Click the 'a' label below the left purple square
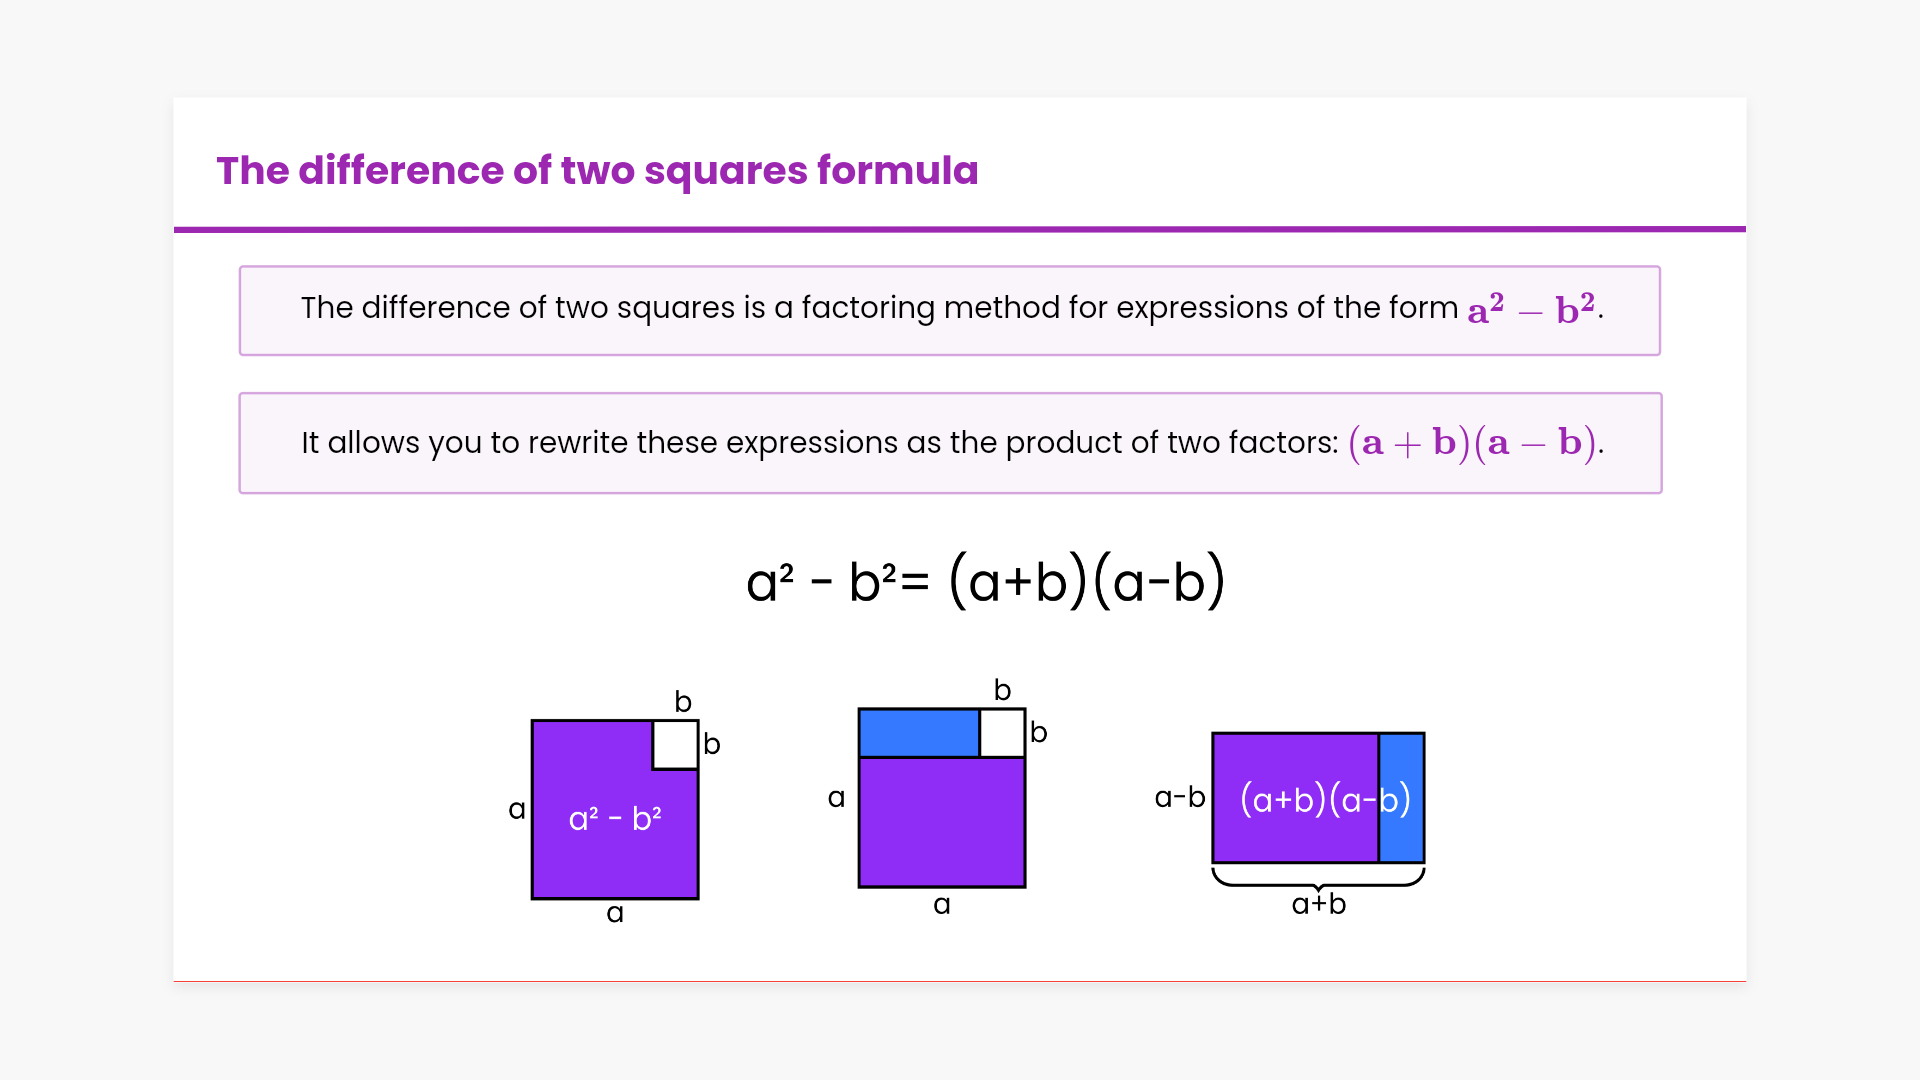 (x=615, y=913)
